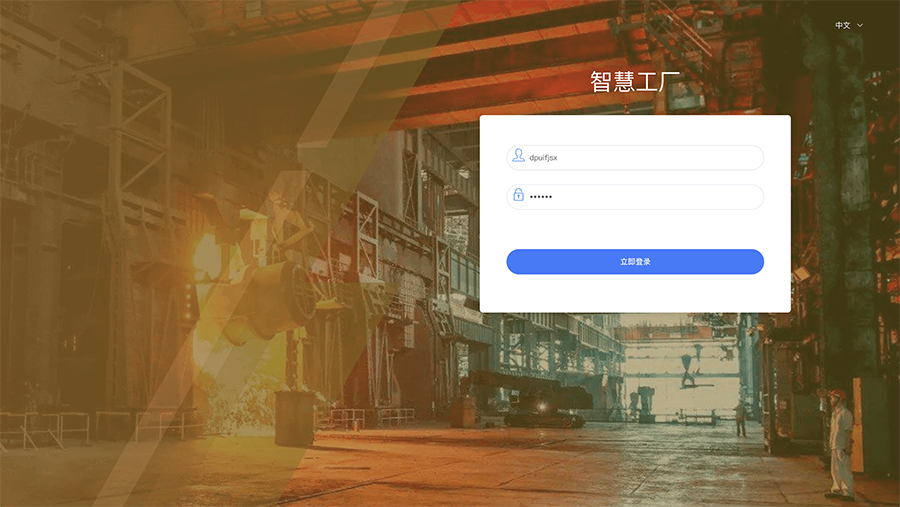Click the white card margin below 立即登录

[x=635, y=293]
